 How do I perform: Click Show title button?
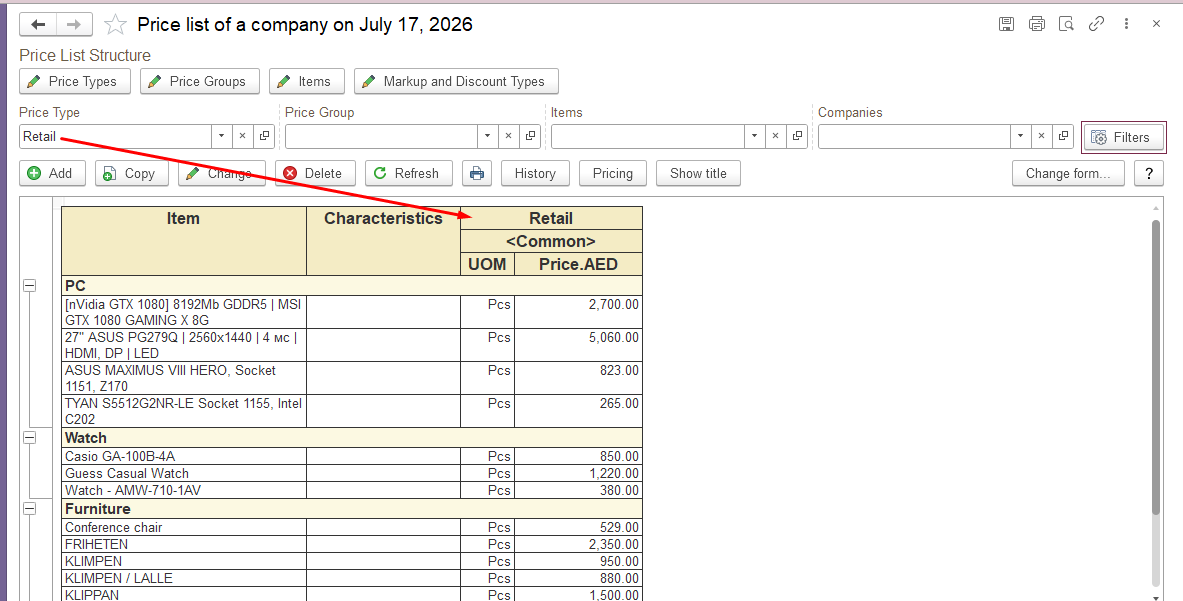[x=698, y=173]
